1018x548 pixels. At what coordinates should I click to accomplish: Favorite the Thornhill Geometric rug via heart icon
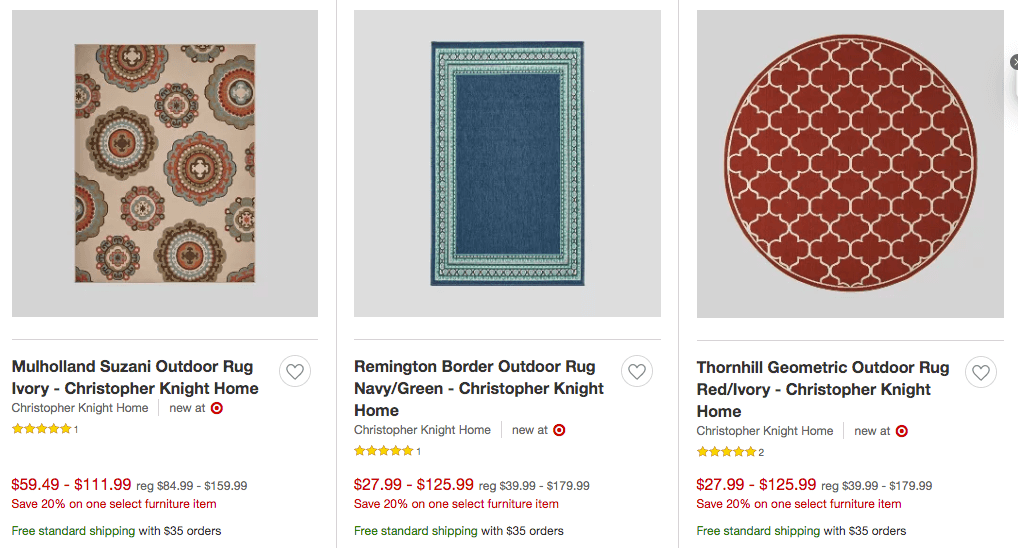[980, 372]
